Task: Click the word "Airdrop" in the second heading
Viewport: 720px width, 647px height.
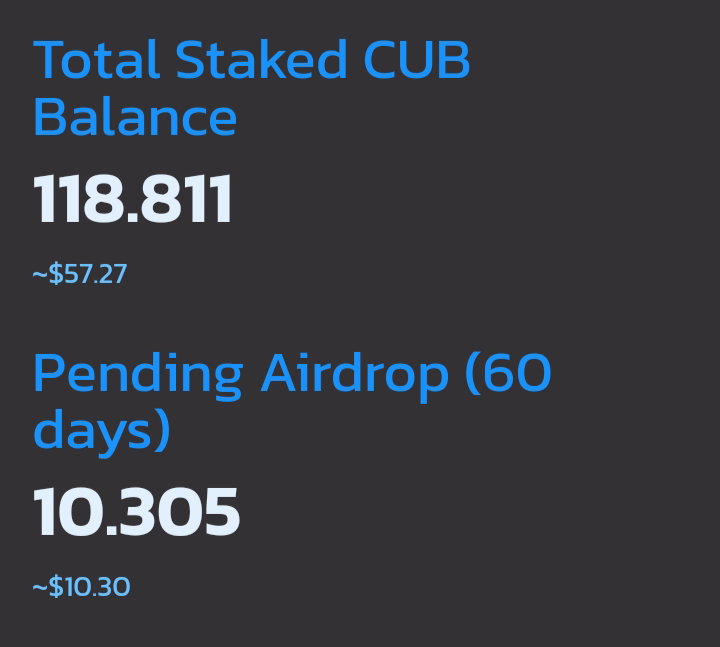Action: 354,377
